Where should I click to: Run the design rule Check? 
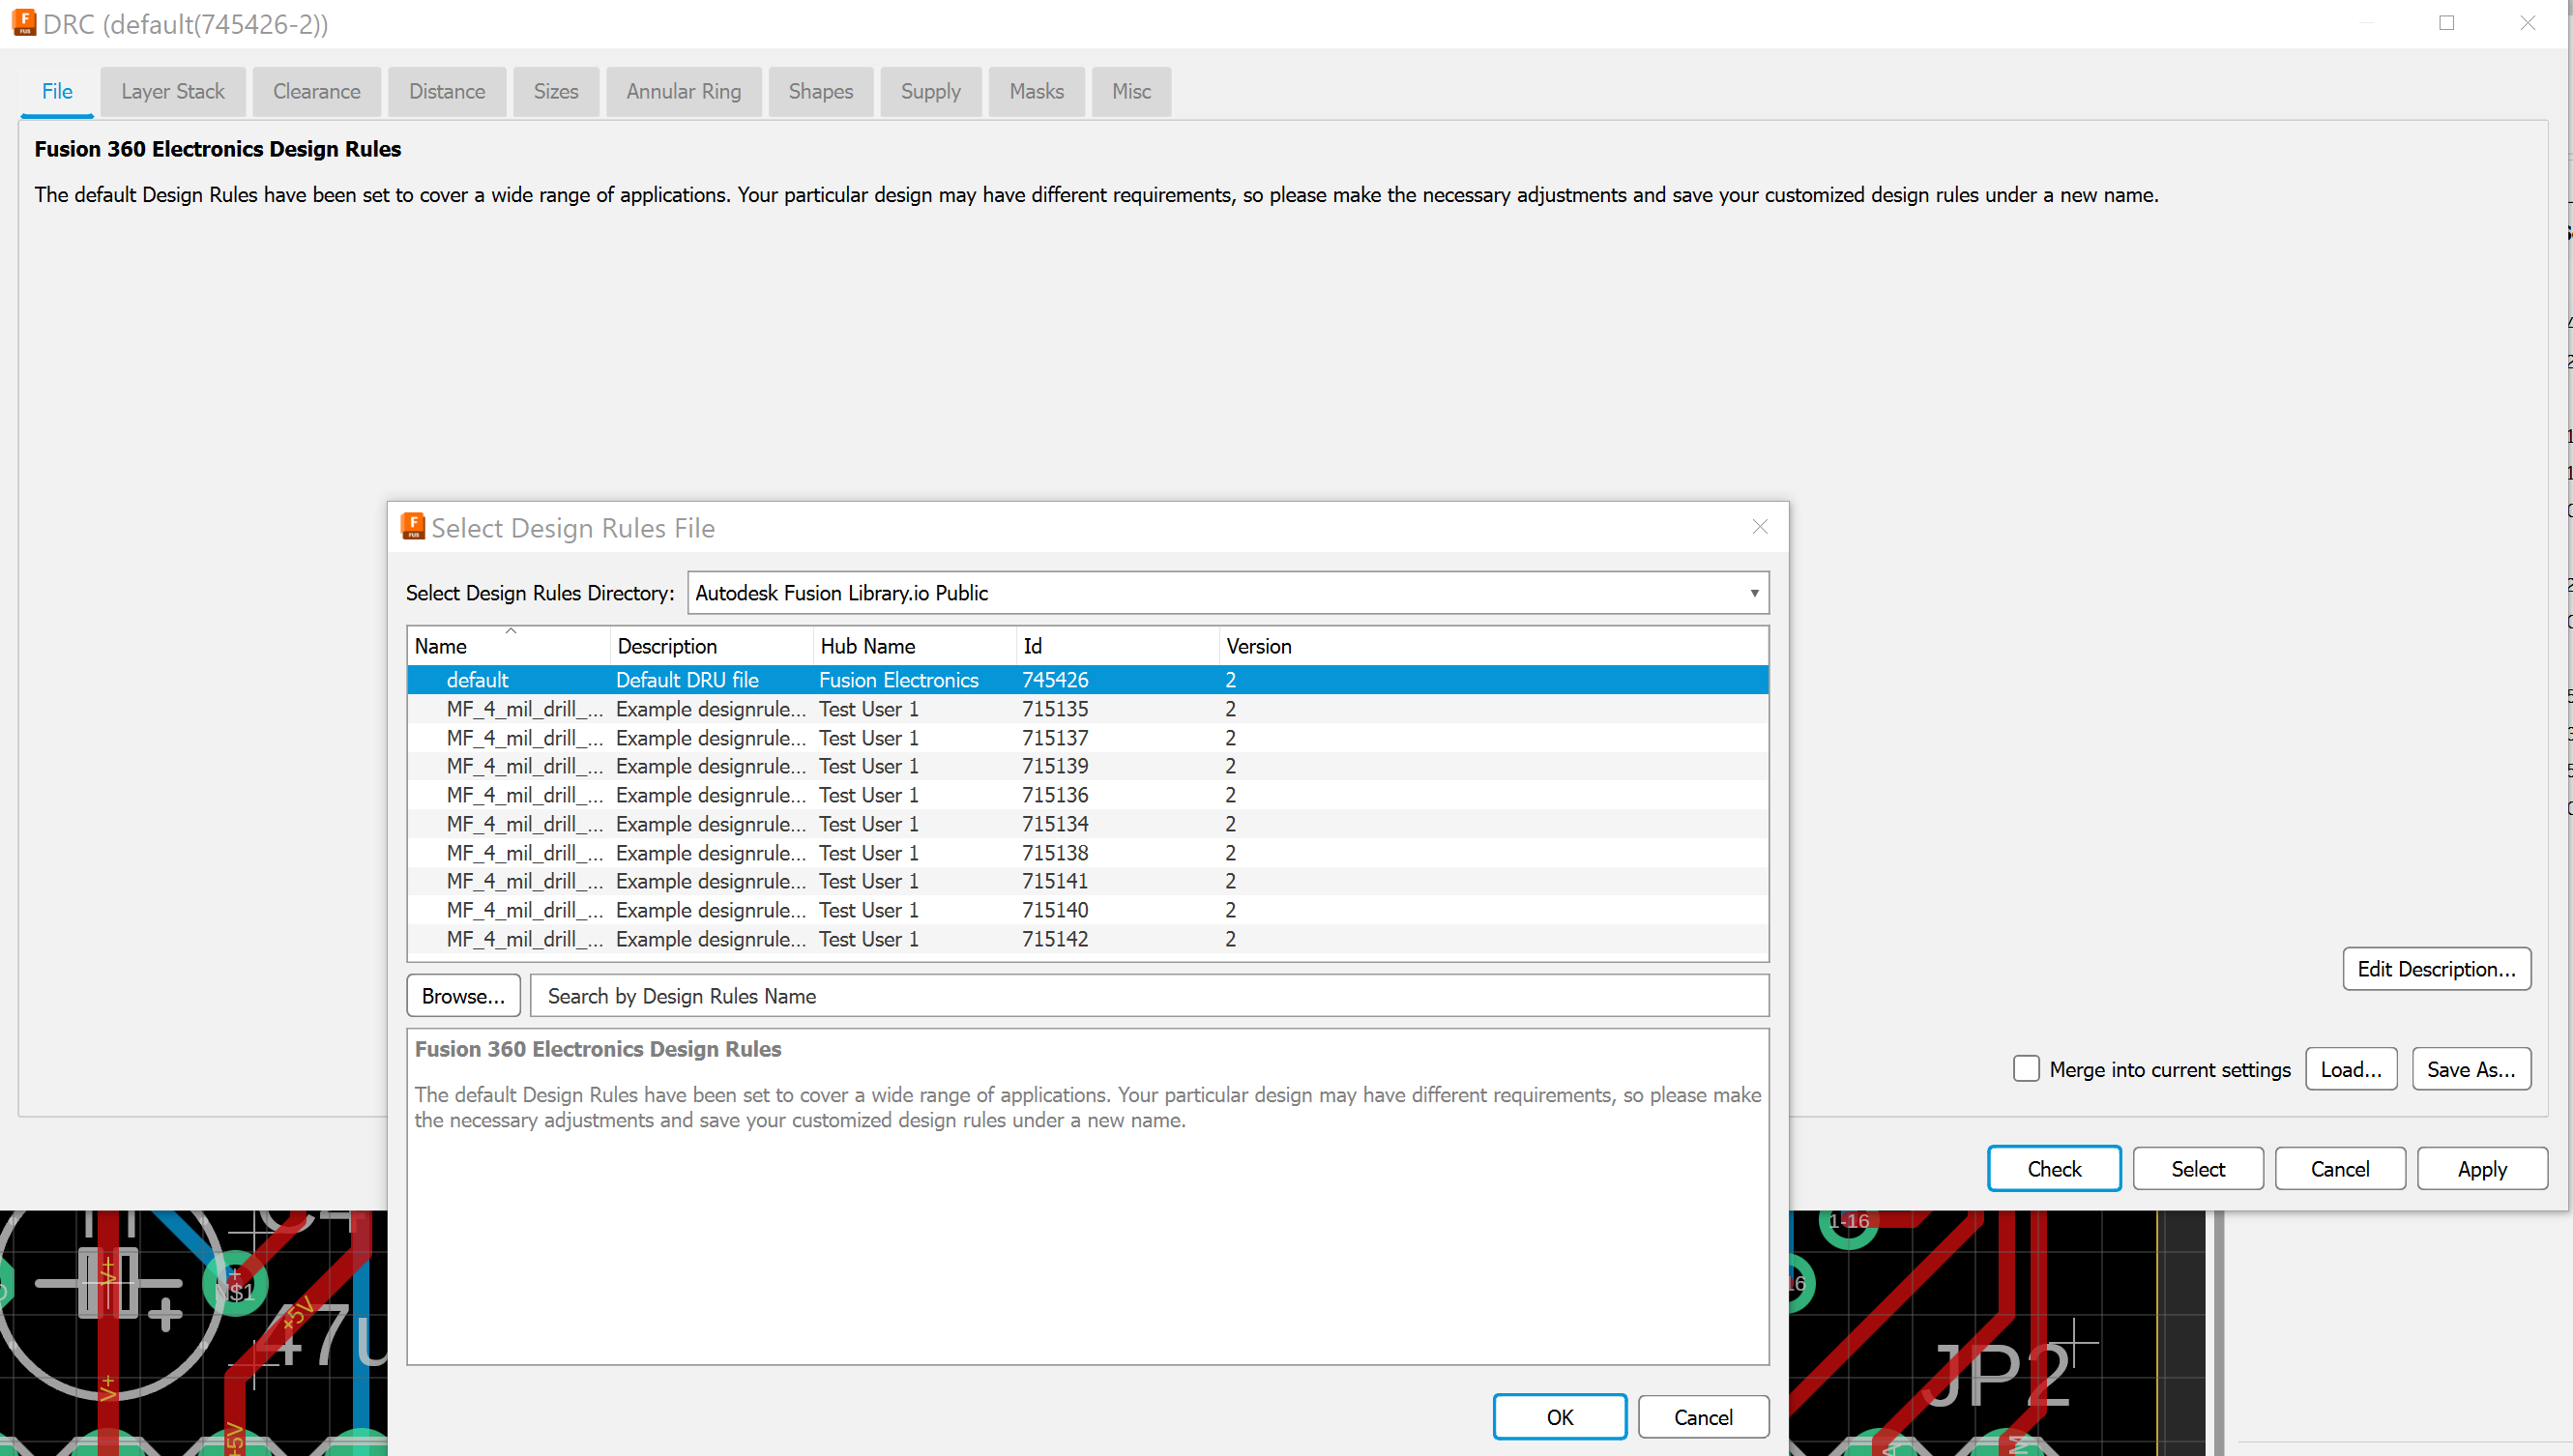click(2053, 1168)
